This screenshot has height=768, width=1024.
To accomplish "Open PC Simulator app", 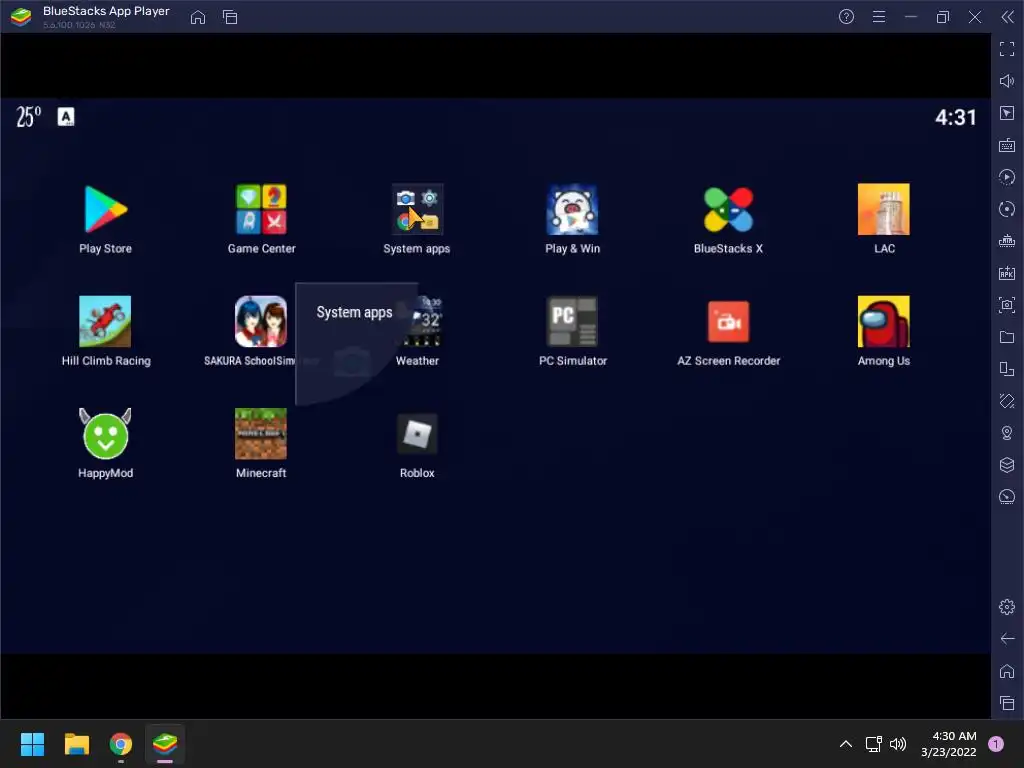I will 572,321.
